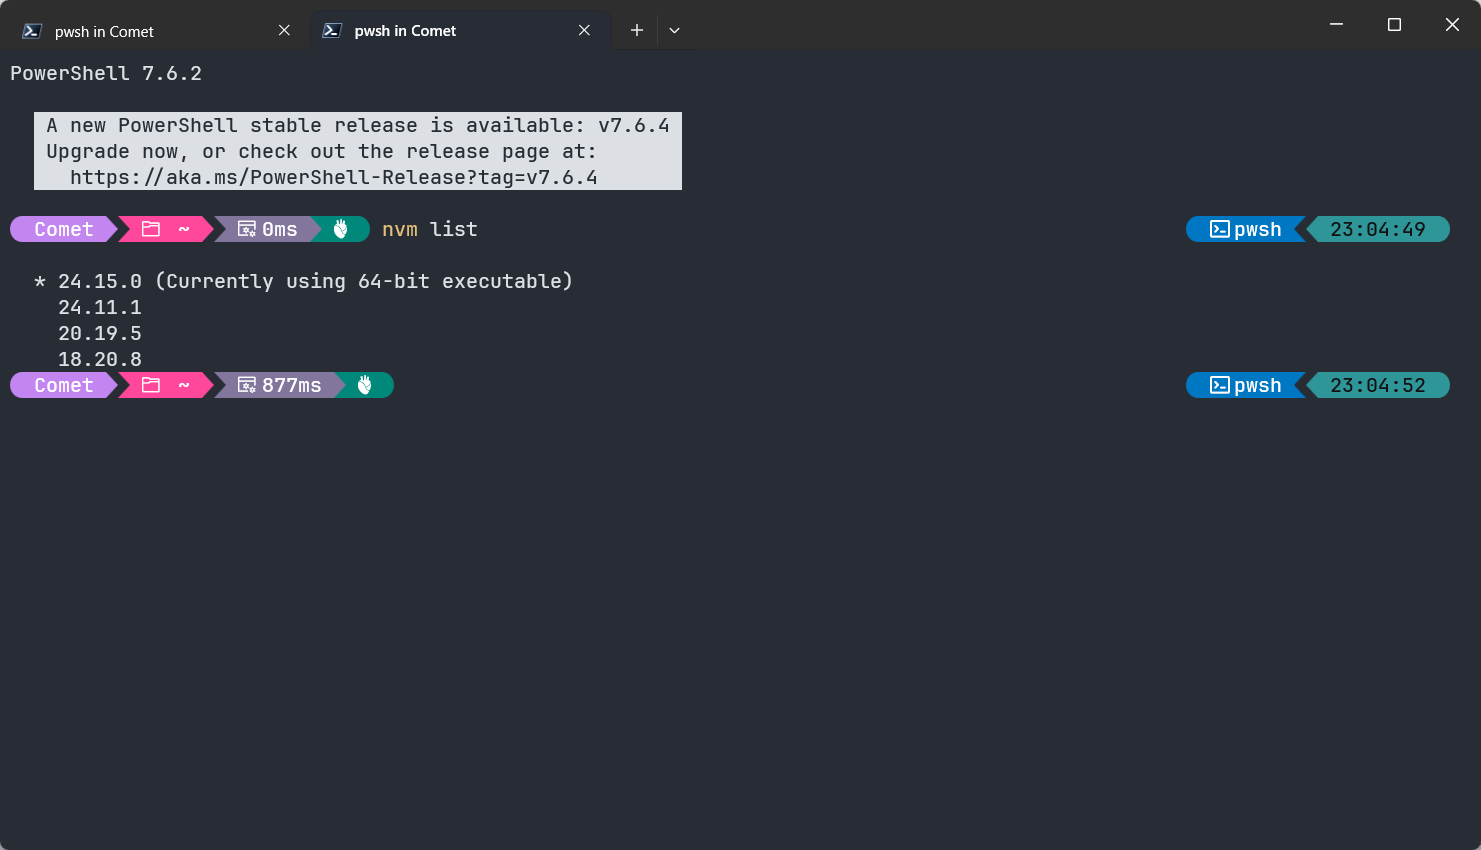
Task: Click the folder icon in the 877ms prompt
Action: [151, 385]
